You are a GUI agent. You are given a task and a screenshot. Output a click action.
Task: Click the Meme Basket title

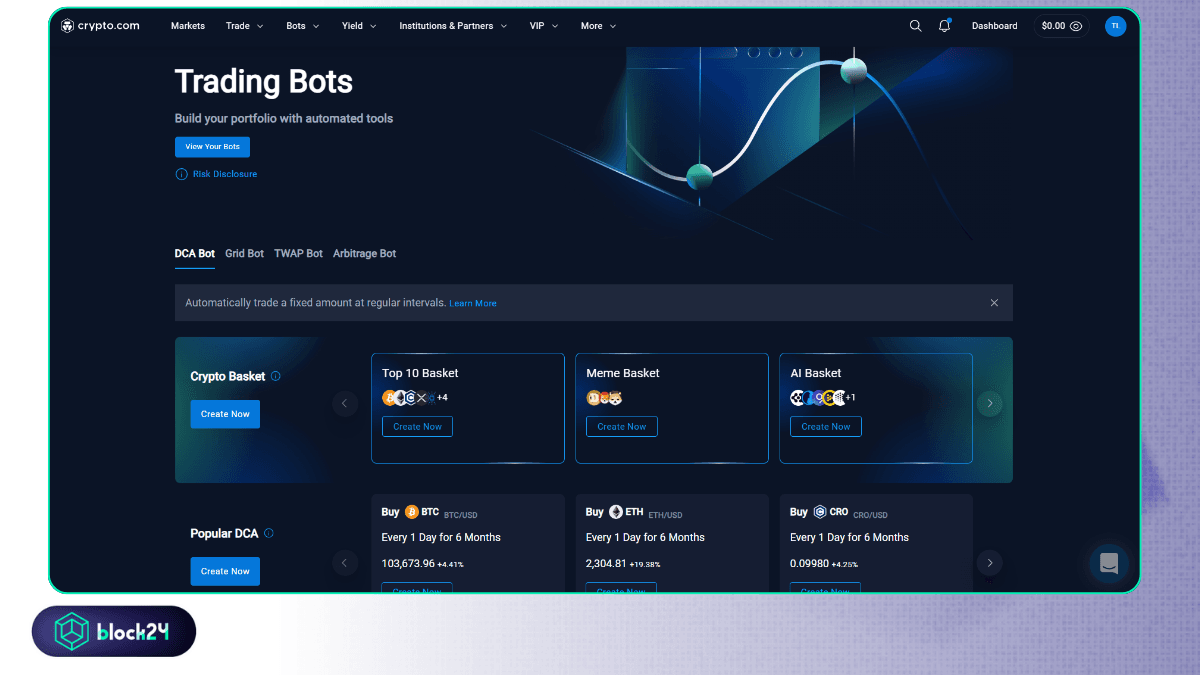point(623,373)
